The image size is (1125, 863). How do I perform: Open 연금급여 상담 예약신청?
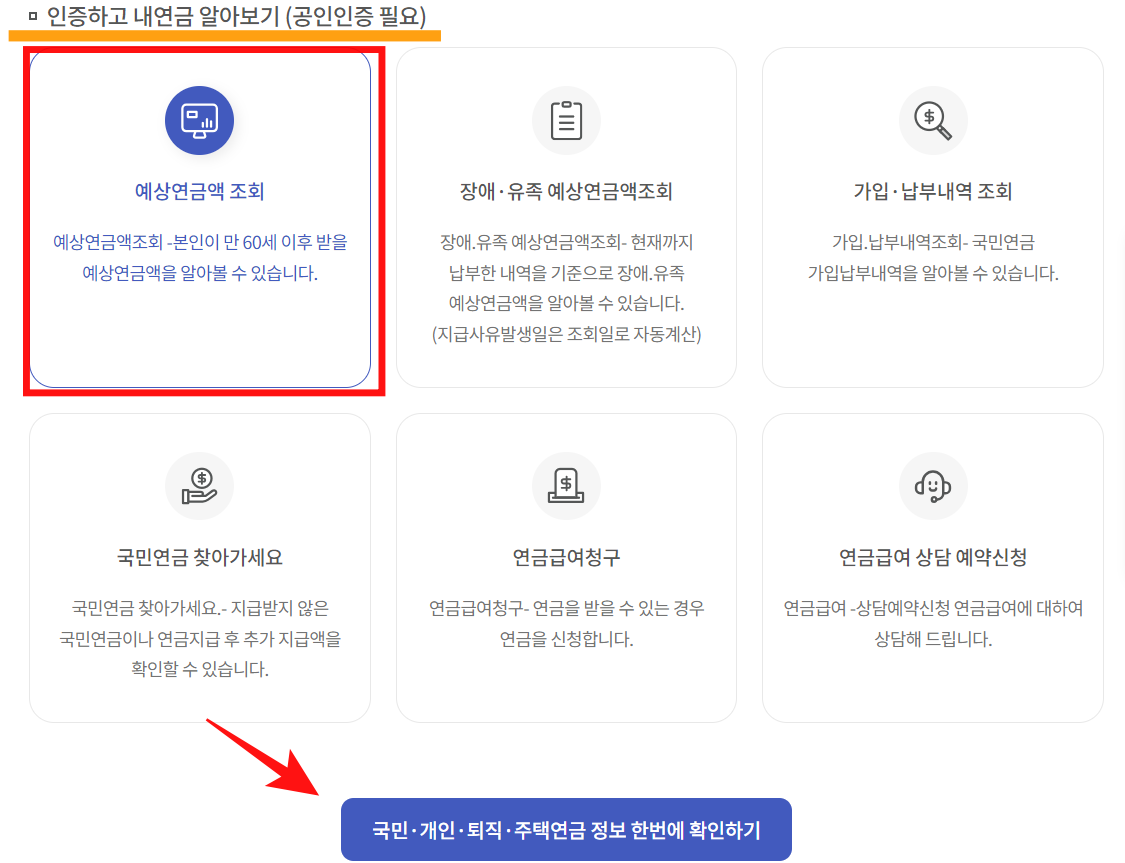(933, 556)
